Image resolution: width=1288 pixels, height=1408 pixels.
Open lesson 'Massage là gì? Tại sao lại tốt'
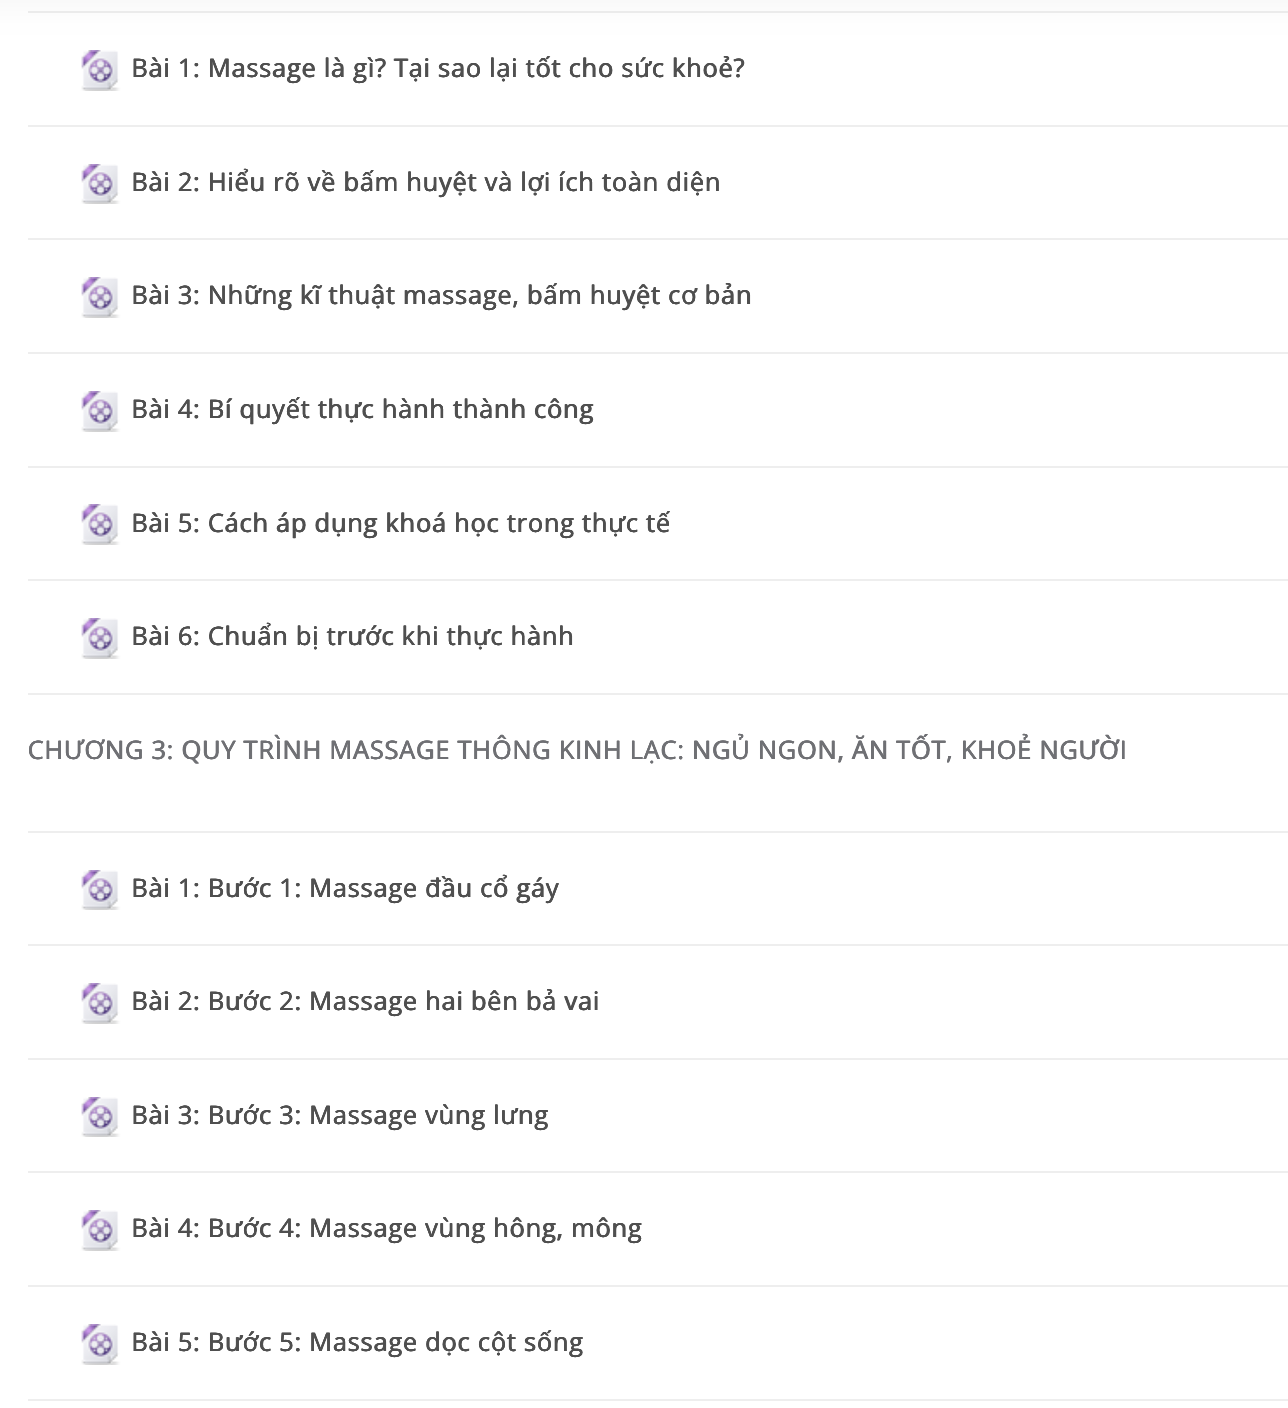click(438, 69)
